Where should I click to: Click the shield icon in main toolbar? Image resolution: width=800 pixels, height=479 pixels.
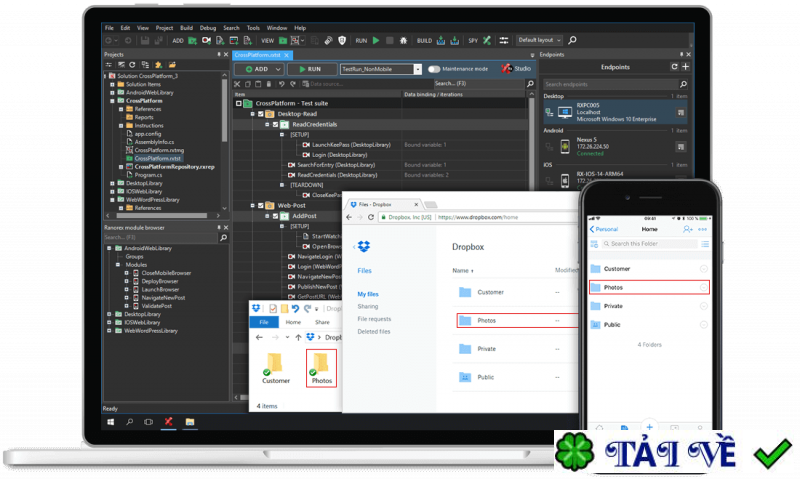coord(342,40)
